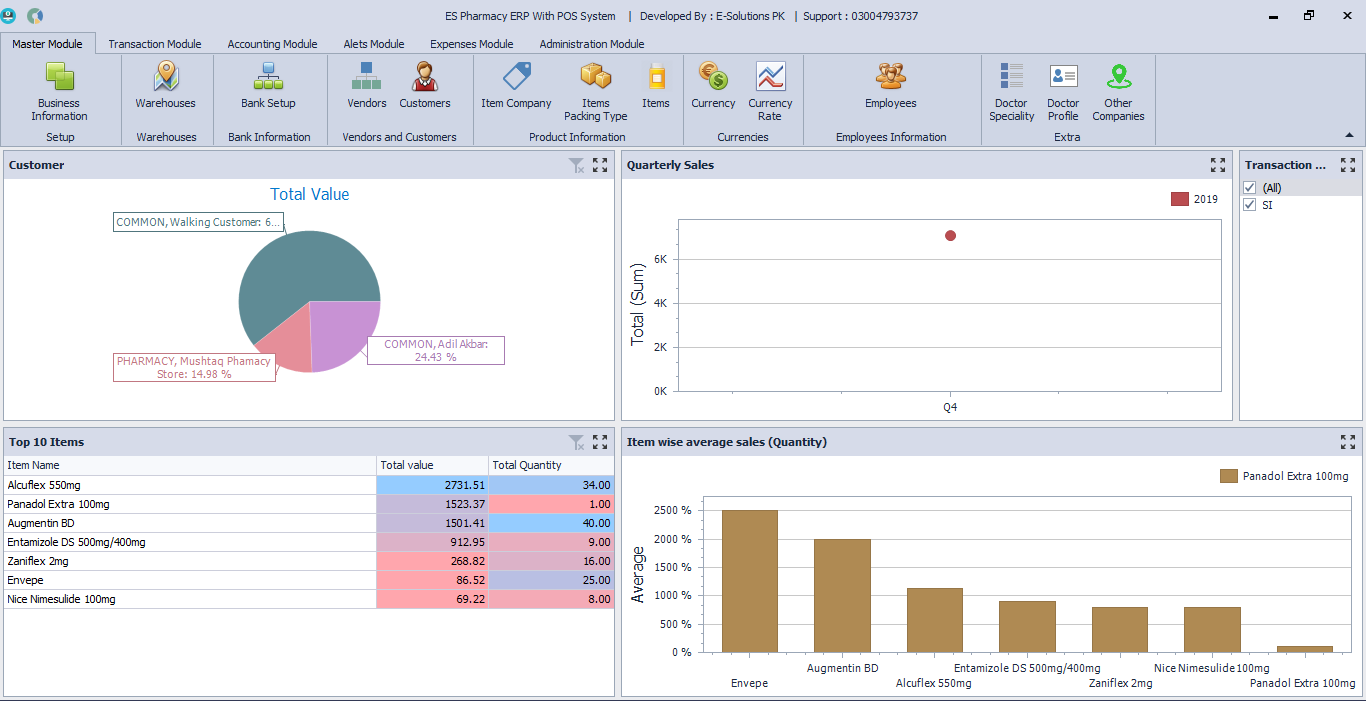Image resolution: width=1366 pixels, height=701 pixels.
Task: Open the Vendors list
Action: (x=367, y=86)
